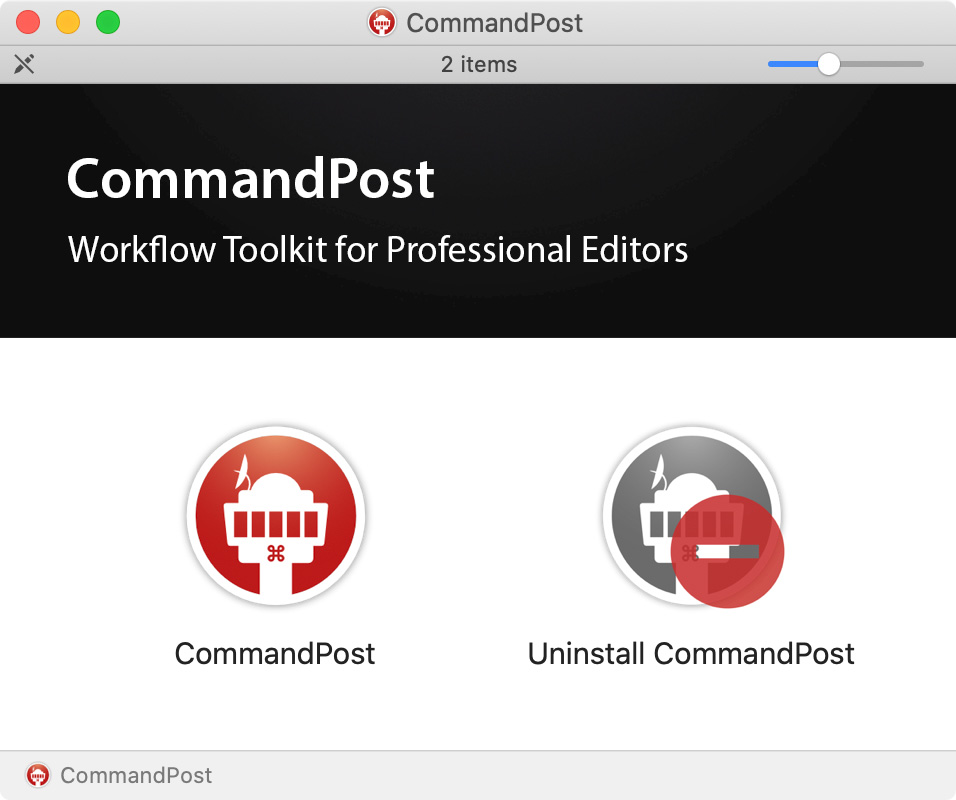Click the "2 items" status text

479,64
